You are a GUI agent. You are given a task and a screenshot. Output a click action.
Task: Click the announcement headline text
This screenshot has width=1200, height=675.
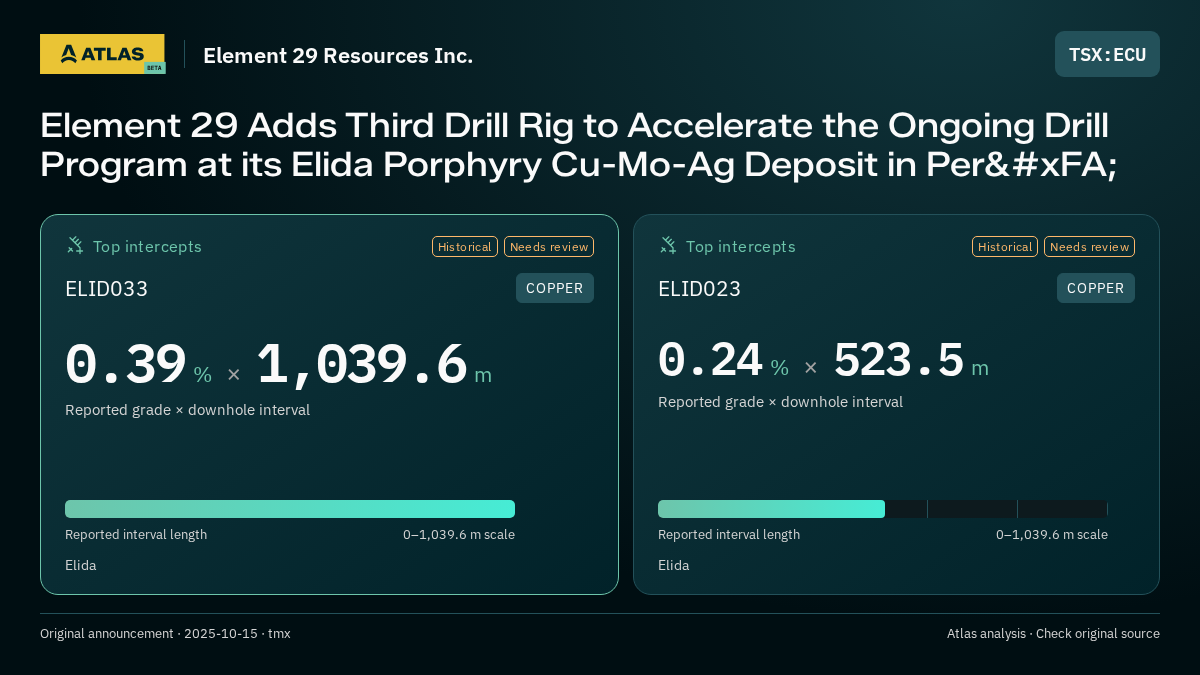[579, 145]
